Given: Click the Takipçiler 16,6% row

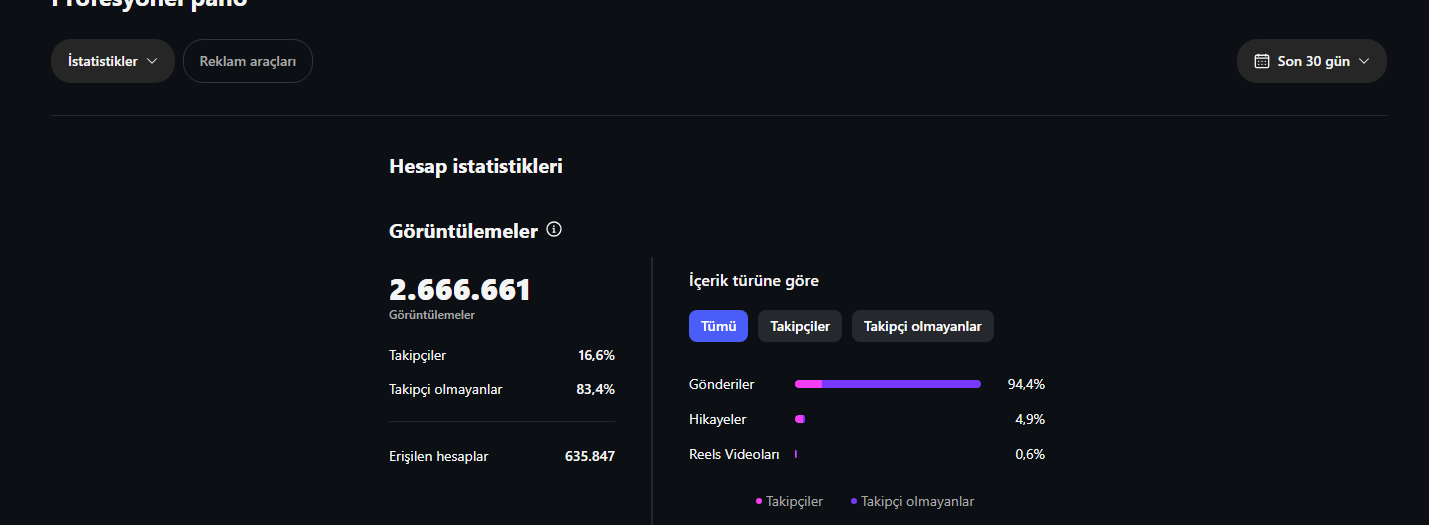Looking at the screenshot, I should click(x=502, y=355).
